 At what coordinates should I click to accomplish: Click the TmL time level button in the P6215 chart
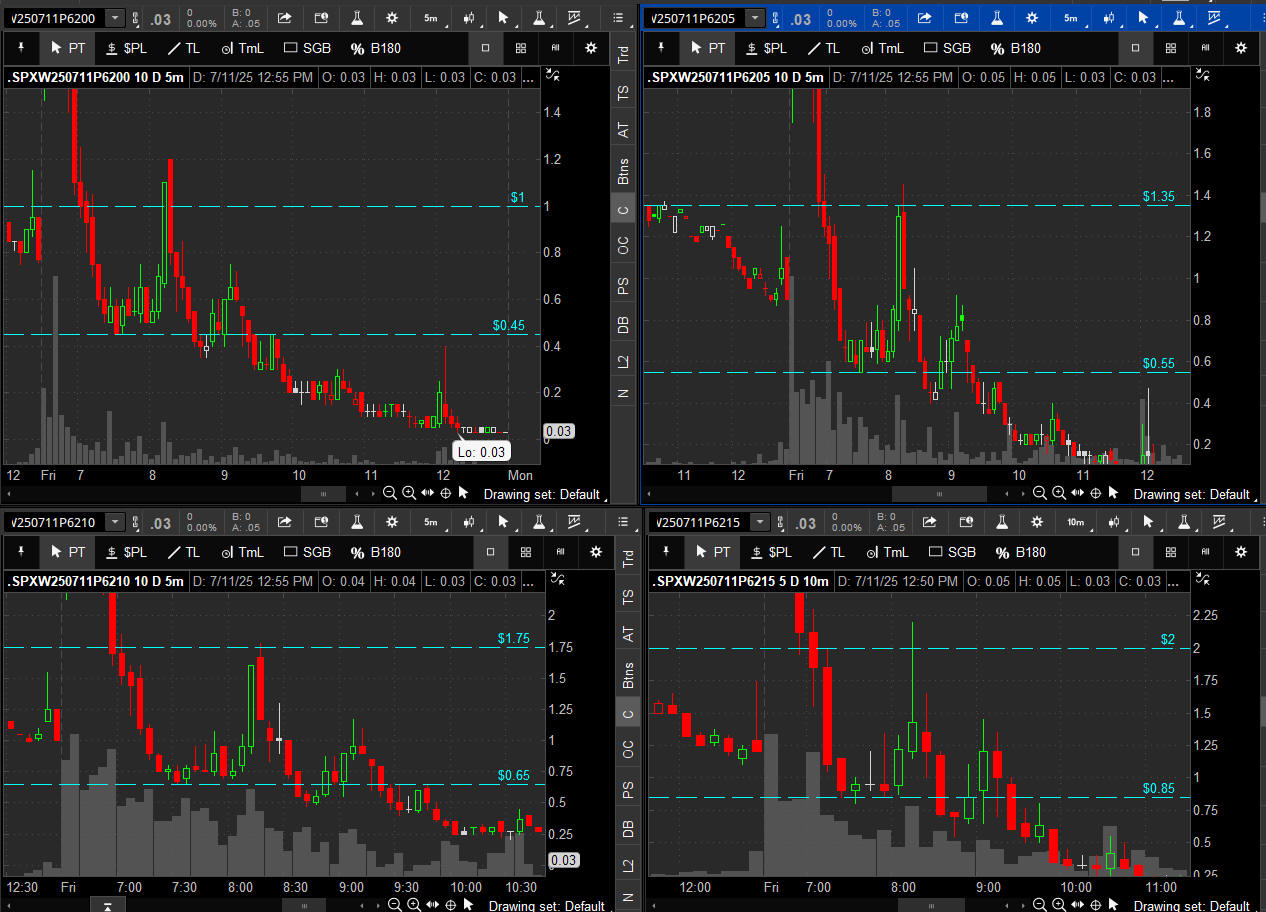(886, 552)
